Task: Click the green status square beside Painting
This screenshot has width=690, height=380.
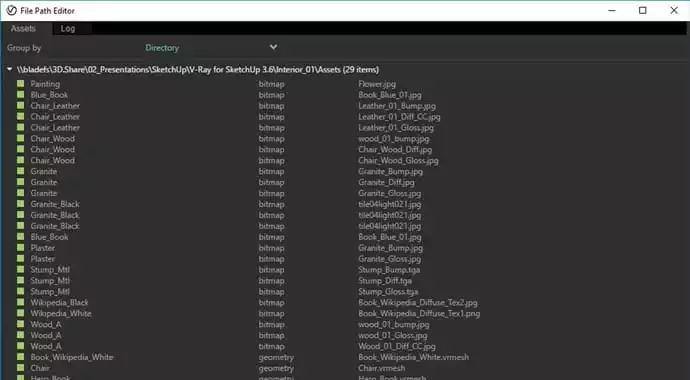Action: [21, 84]
